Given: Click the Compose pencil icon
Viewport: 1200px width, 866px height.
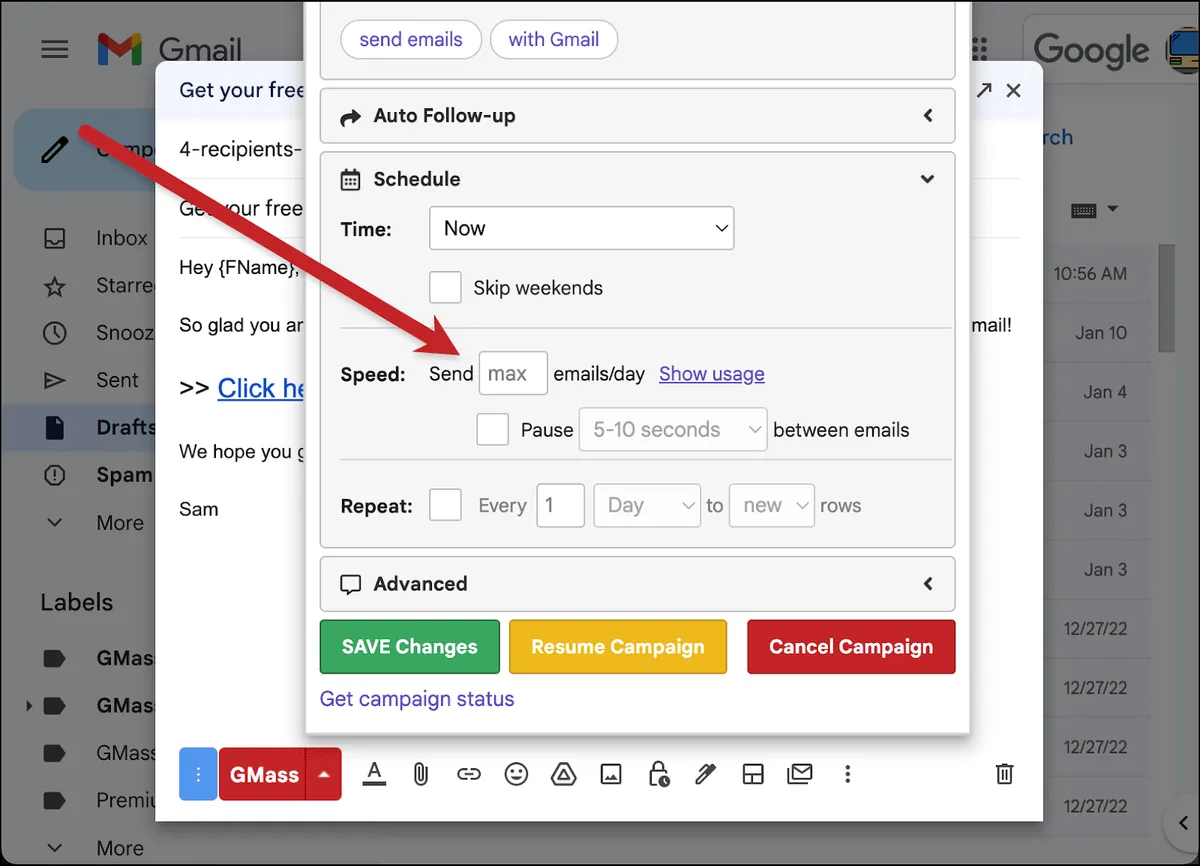Looking at the screenshot, I should 54,149.
